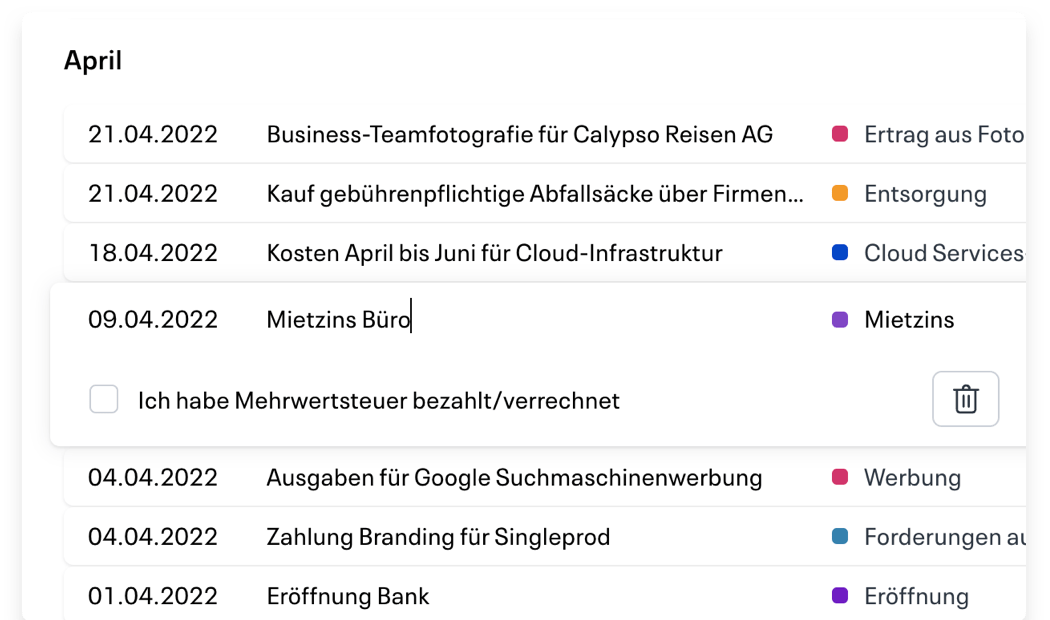This screenshot has width=1050, height=620.
Task: Select the Eröffnung Bank entry row
Action: 347,595
